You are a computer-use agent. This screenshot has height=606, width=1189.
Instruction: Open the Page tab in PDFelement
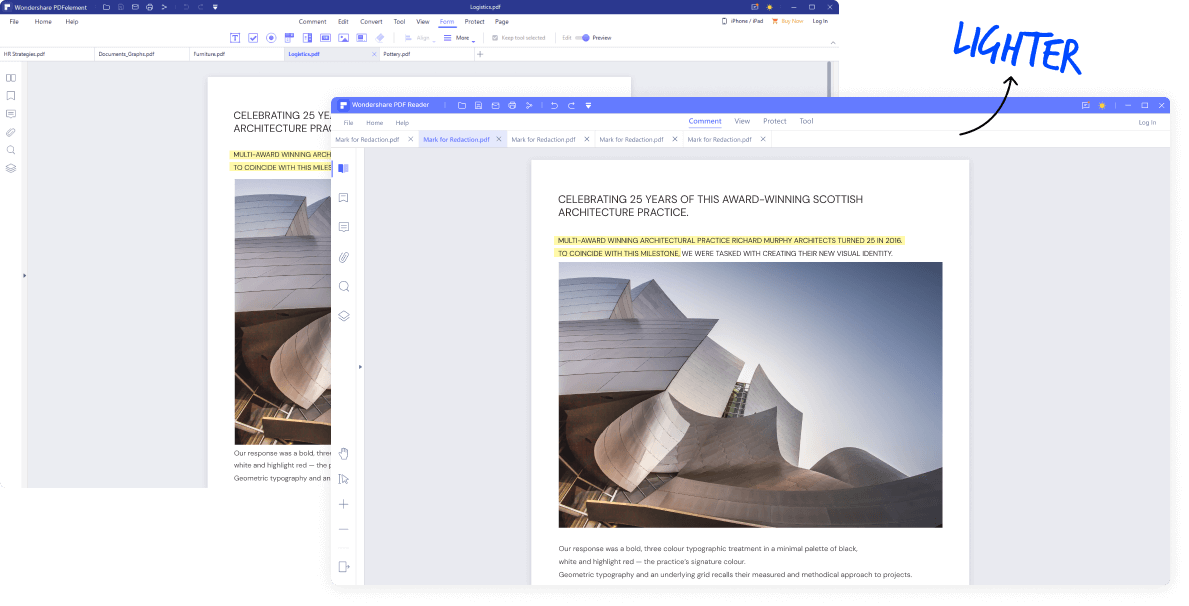pos(502,22)
